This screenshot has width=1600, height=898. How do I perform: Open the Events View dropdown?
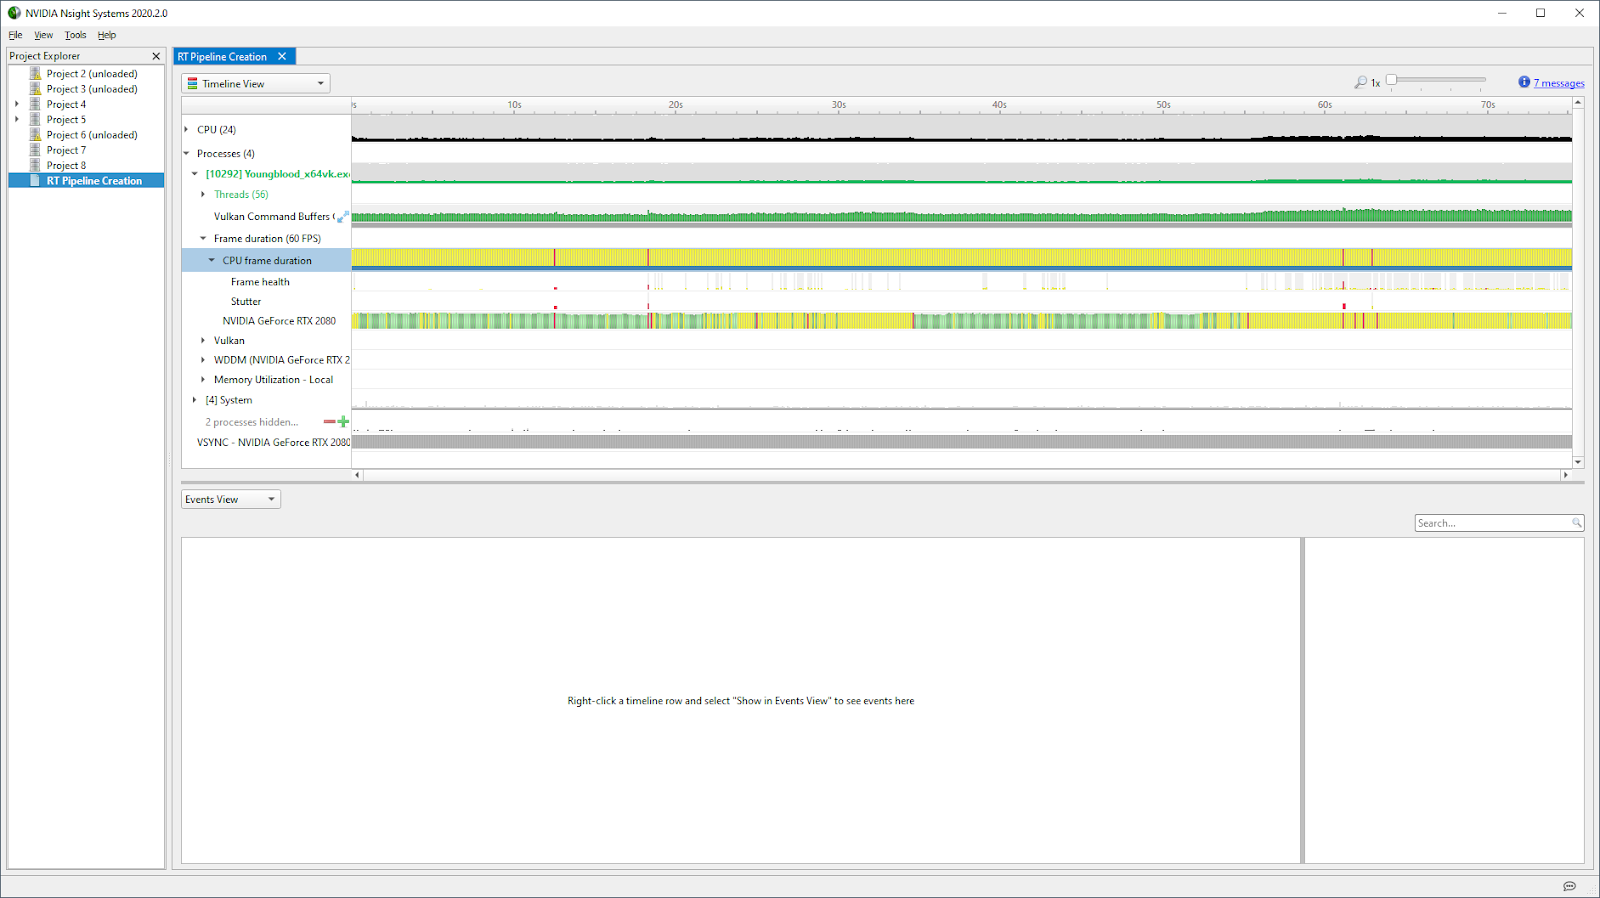click(x=231, y=500)
